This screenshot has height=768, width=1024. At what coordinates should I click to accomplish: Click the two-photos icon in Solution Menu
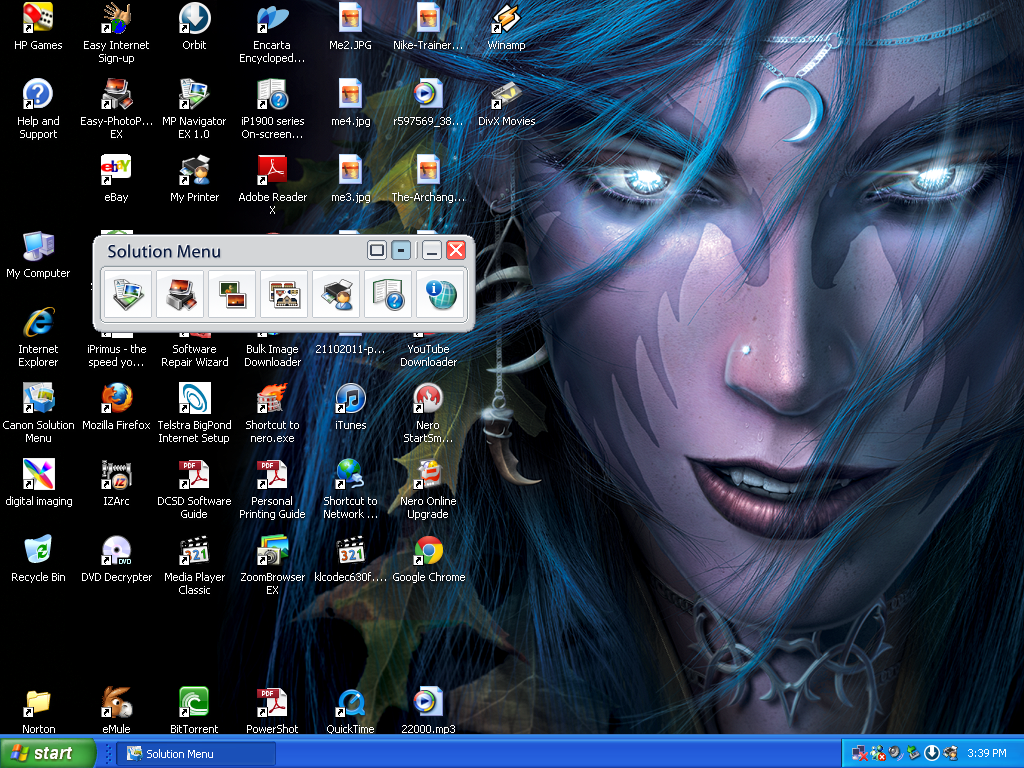click(232, 294)
